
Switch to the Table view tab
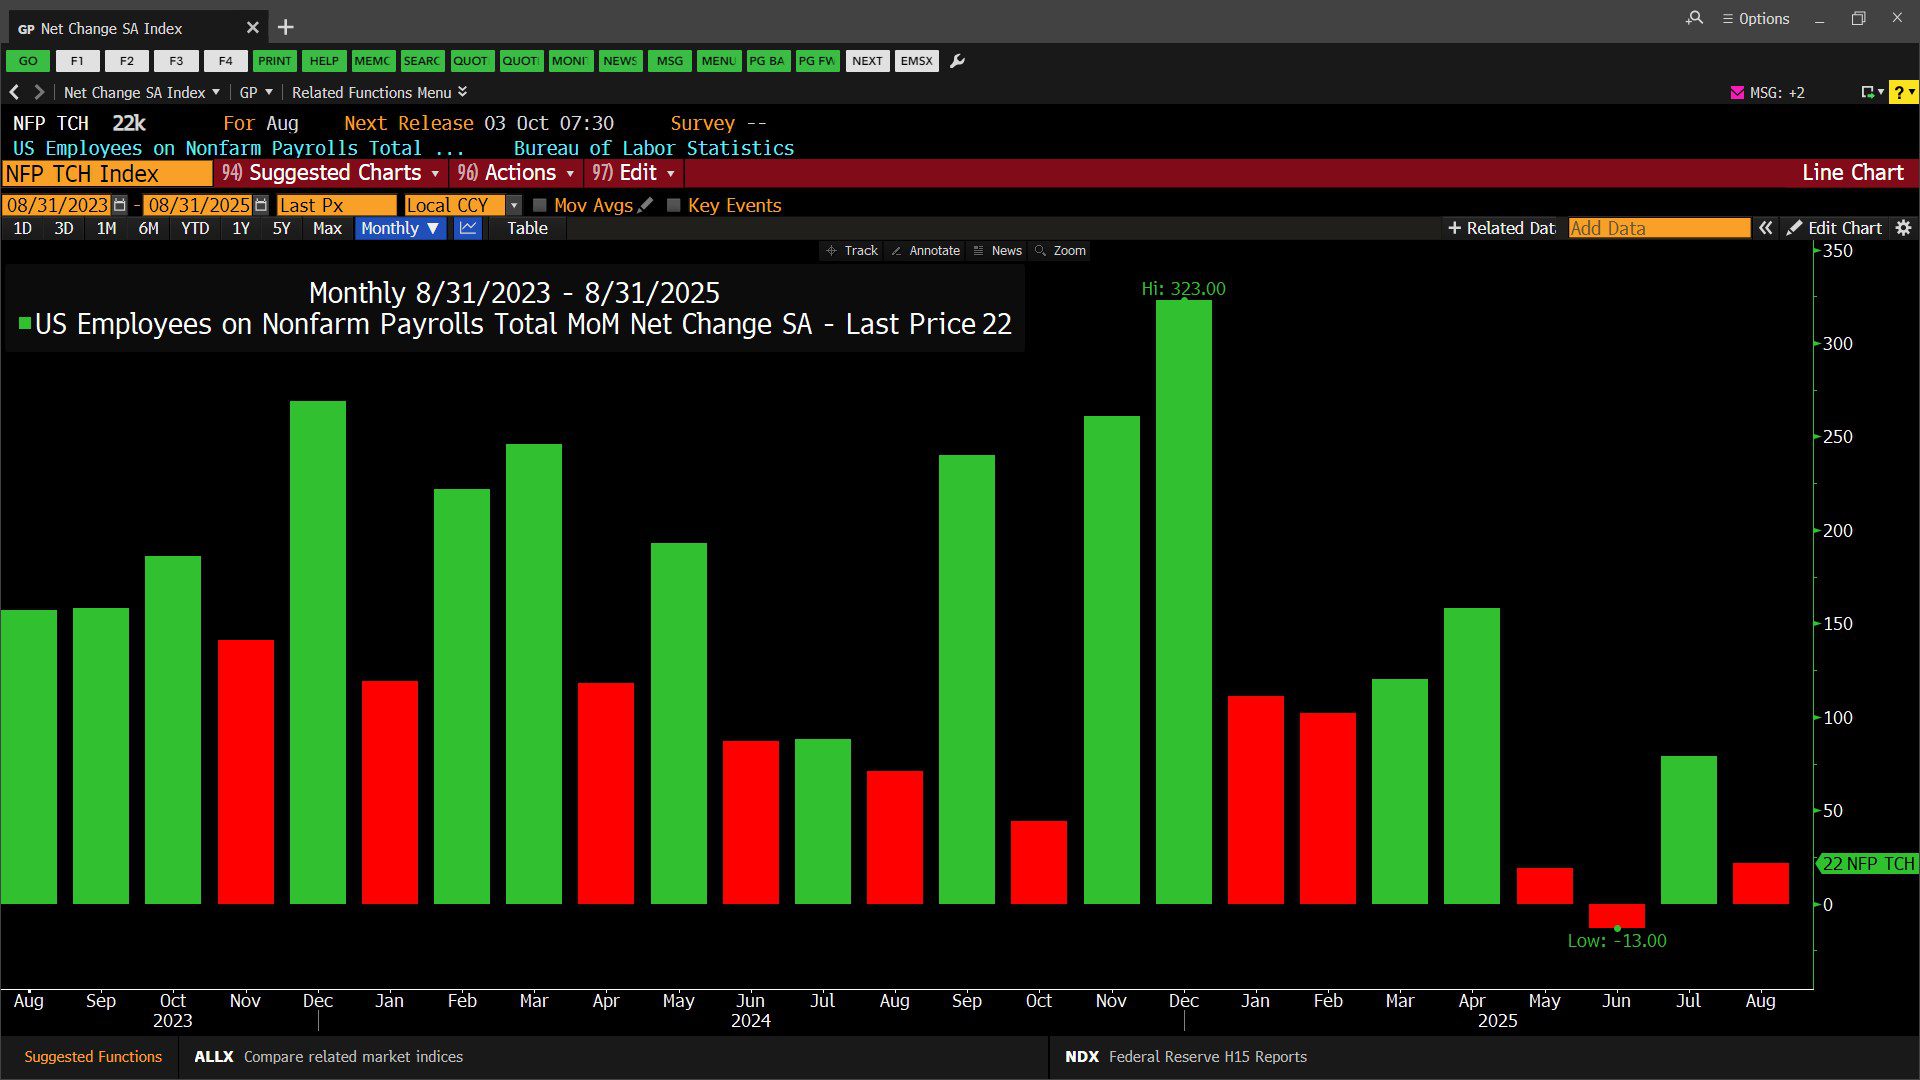(x=527, y=228)
